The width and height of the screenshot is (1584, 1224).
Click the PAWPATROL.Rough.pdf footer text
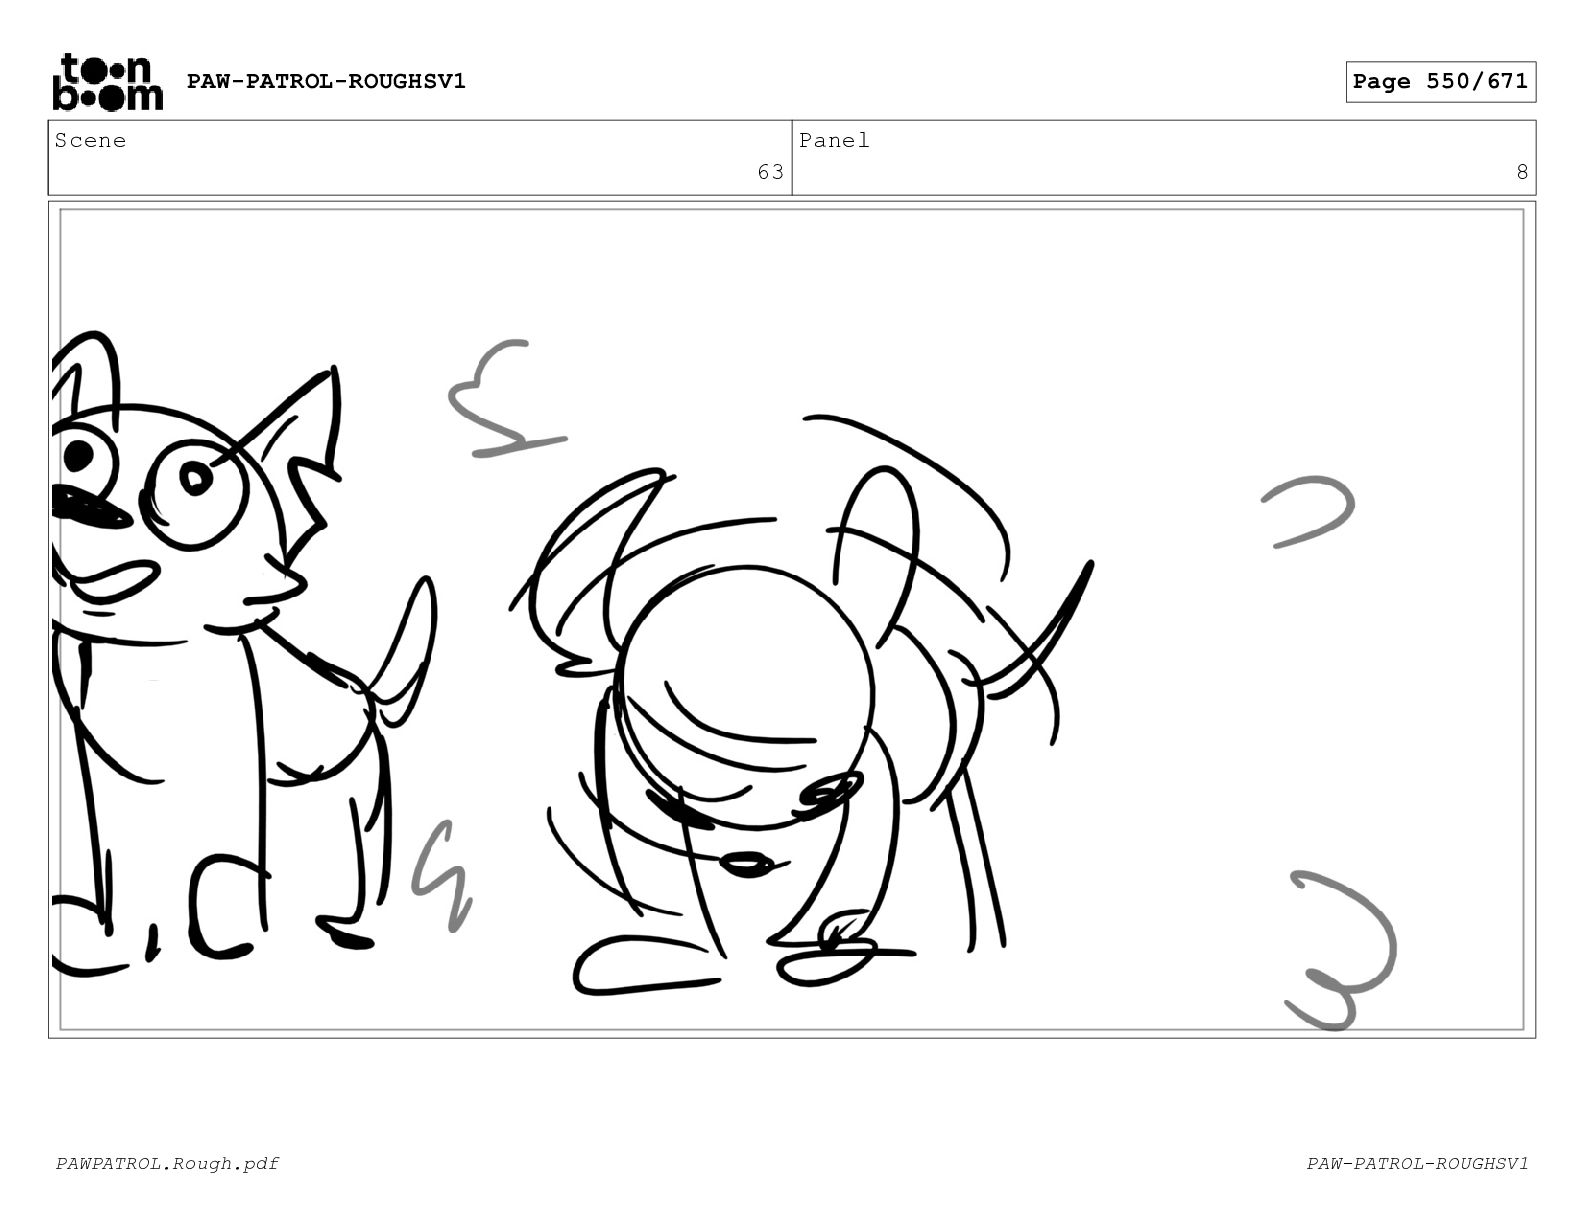pyautogui.click(x=167, y=1163)
